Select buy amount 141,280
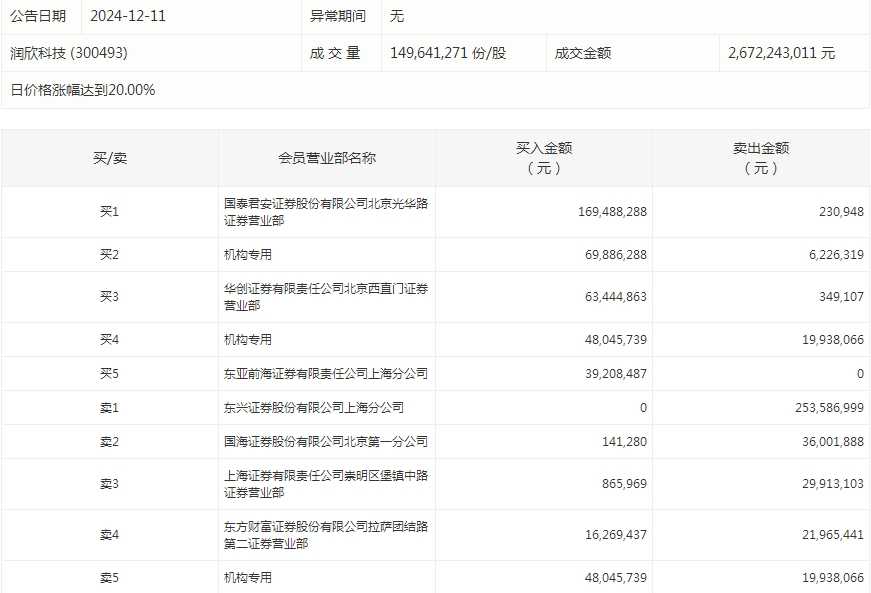Image resolution: width=871 pixels, height=593 pixels. click(624, 441)
